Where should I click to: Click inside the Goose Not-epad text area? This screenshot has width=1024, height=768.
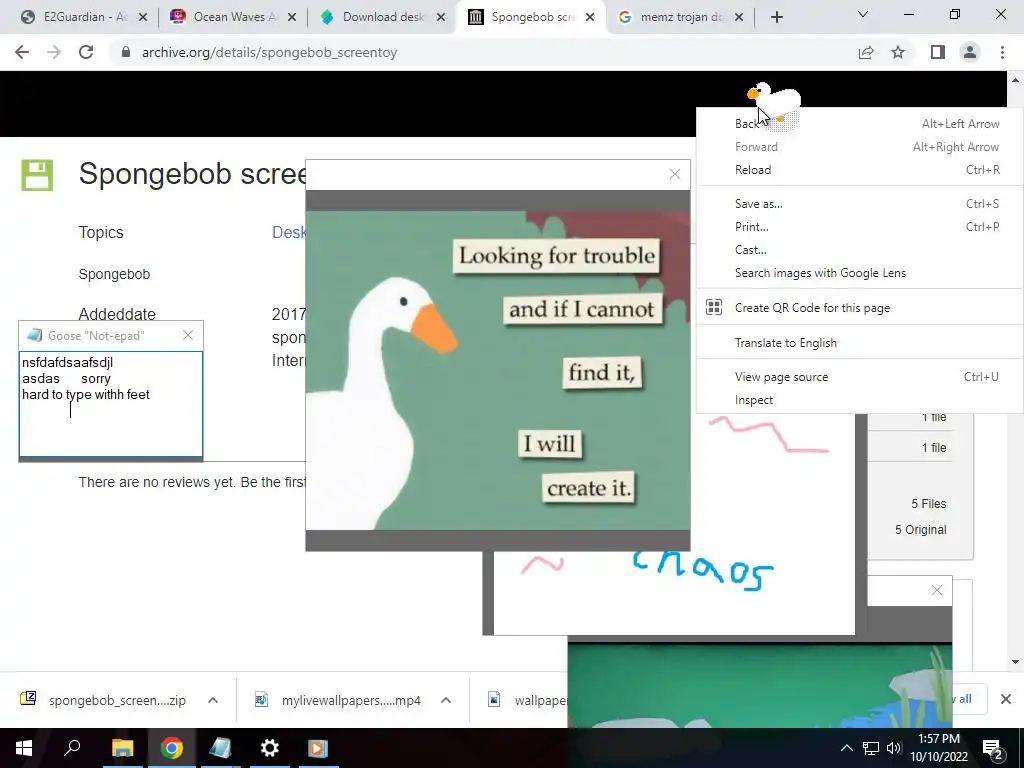[x=111, y=404]
